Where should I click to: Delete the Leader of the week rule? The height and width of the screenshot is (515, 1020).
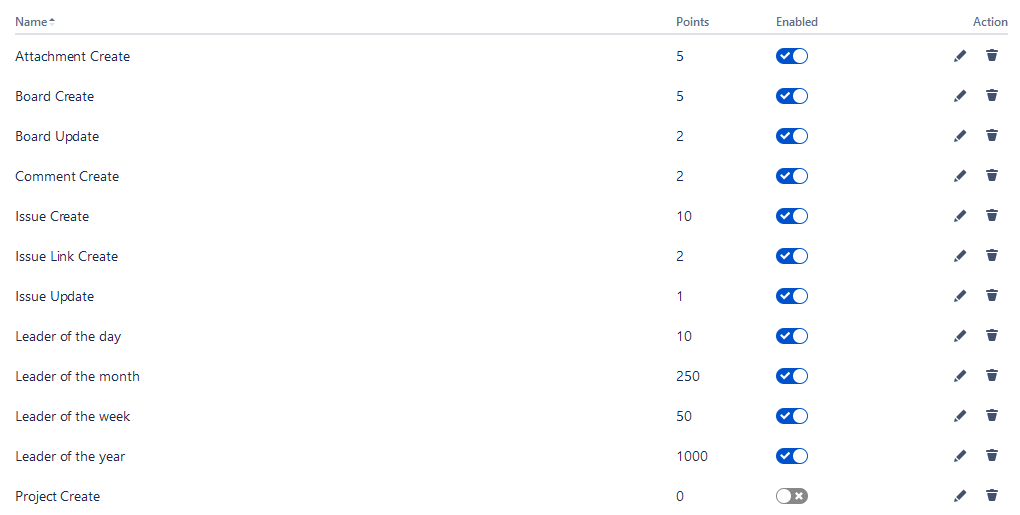tap(992, 416)
